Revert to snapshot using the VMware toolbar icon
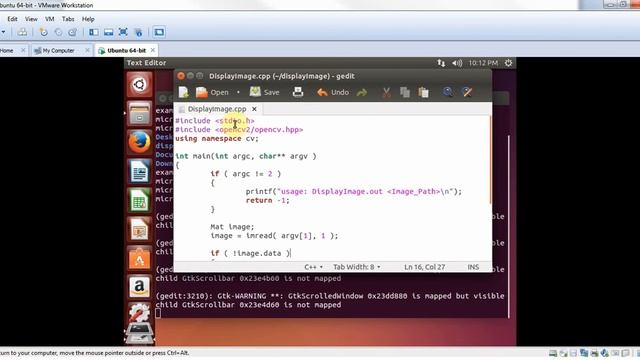 click(58, 32)
